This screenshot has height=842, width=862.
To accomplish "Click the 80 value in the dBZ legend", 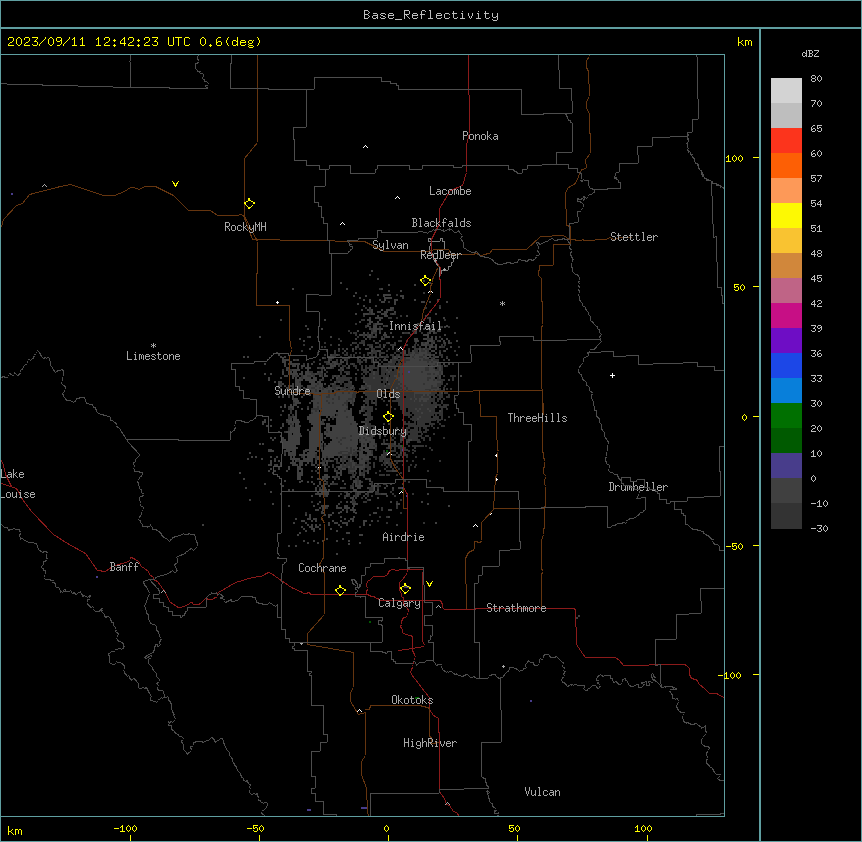I will point(816,78).
